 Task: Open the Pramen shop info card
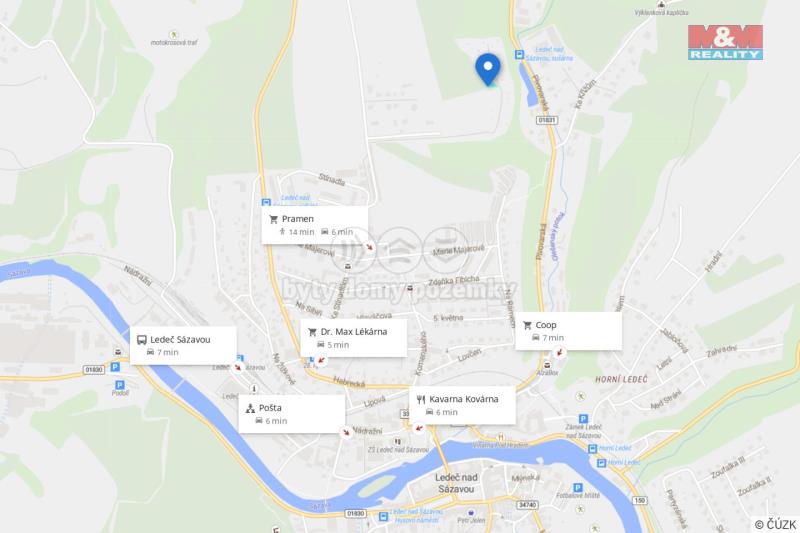click(315, 225)
